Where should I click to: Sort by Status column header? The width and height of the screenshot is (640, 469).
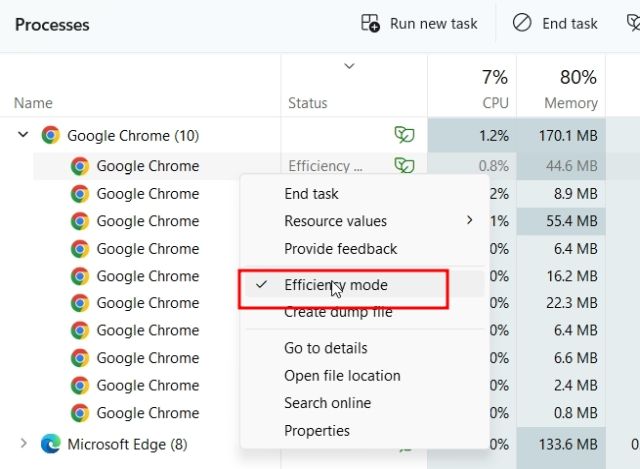click(x=307, y=103)
